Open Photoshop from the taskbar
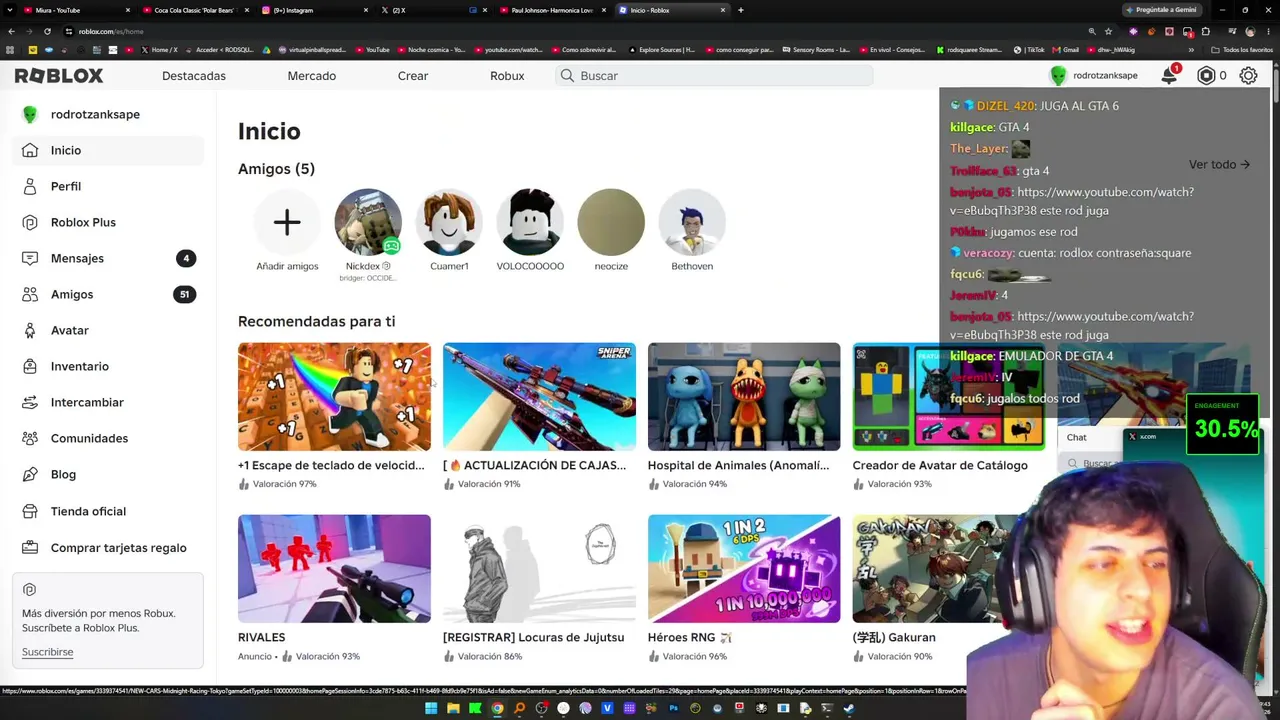The image size is (1280, 720). pos(673,709)
